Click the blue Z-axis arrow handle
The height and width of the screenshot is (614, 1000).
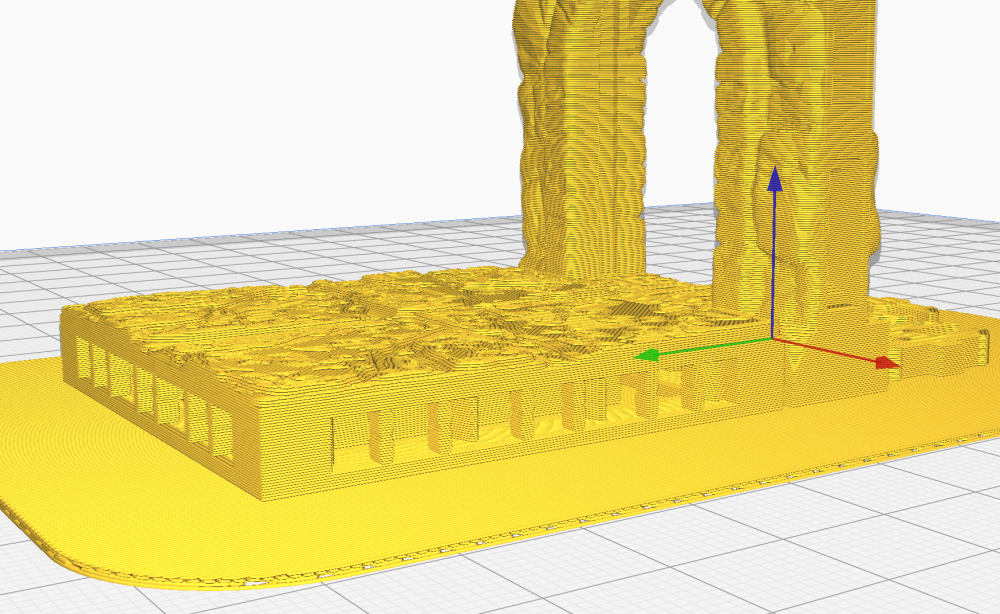click(x=774, y=179)
